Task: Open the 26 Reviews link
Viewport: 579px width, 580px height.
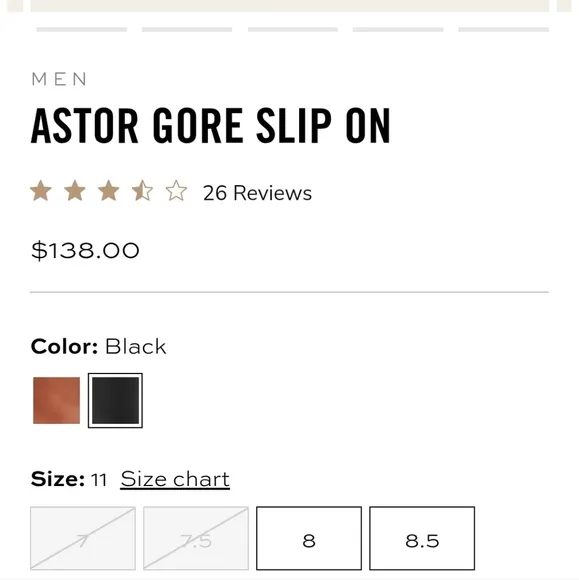Action: (x=257, y=193)
